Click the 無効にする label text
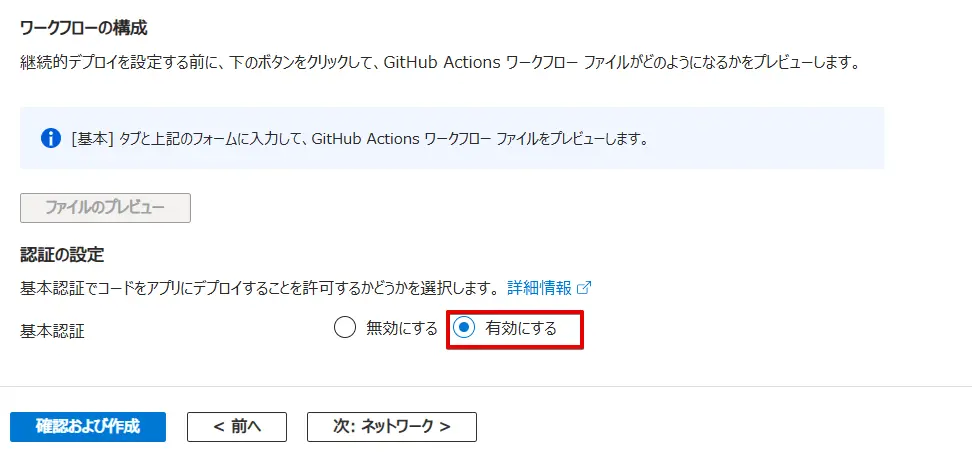The image size is (972, 455). [x=401, y=328]
